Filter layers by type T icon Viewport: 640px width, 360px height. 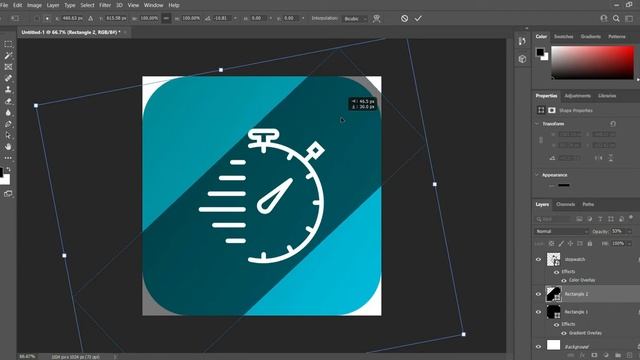600,219
